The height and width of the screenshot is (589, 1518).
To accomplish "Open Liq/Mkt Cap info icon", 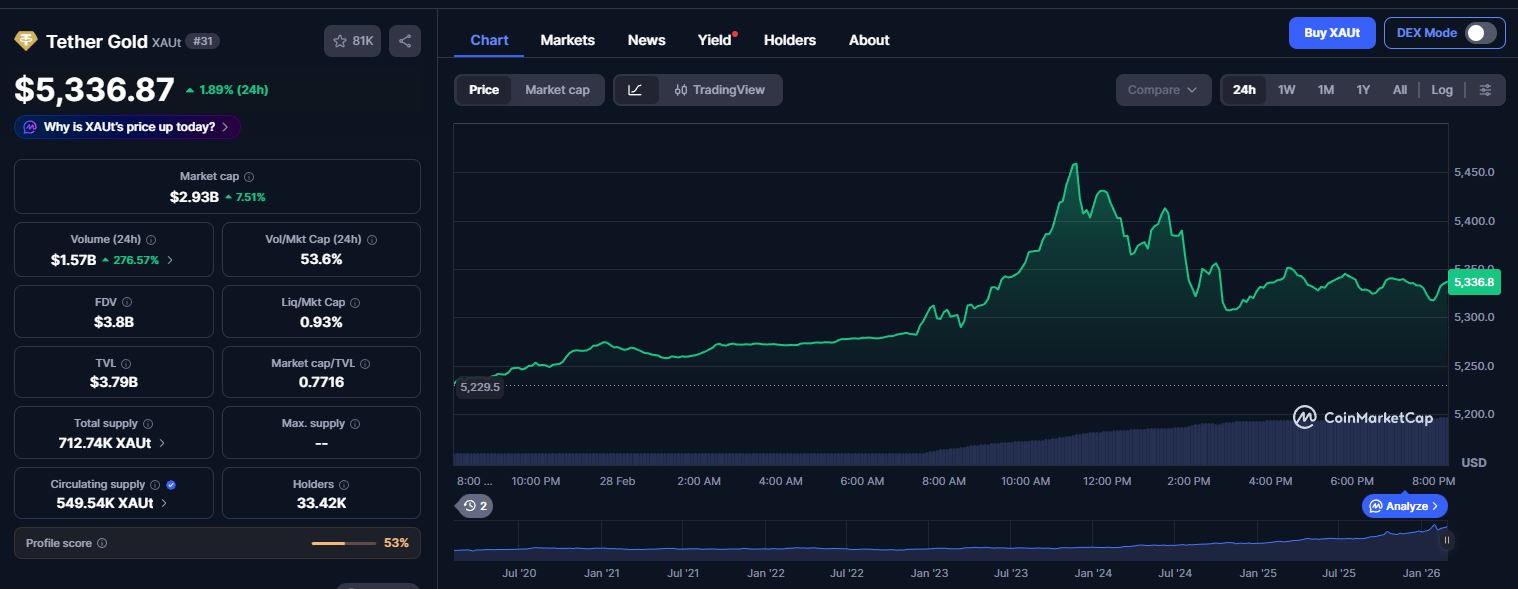I will (355, 302).
